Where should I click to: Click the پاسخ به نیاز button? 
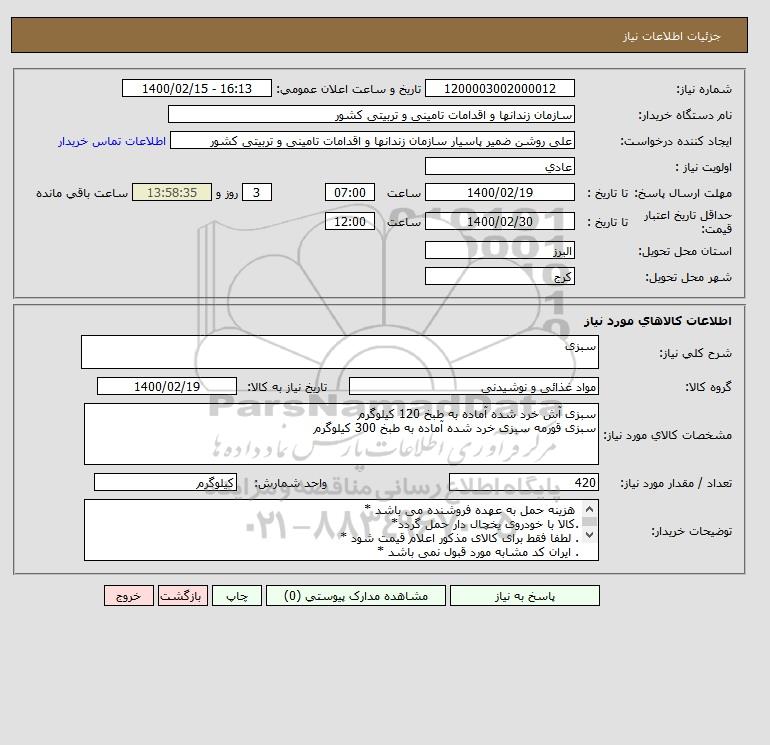tap(524, 596)
